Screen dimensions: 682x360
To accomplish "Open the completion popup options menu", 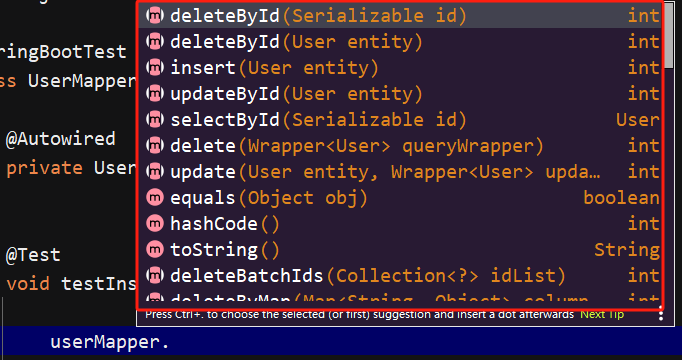I will pos(661,313).
